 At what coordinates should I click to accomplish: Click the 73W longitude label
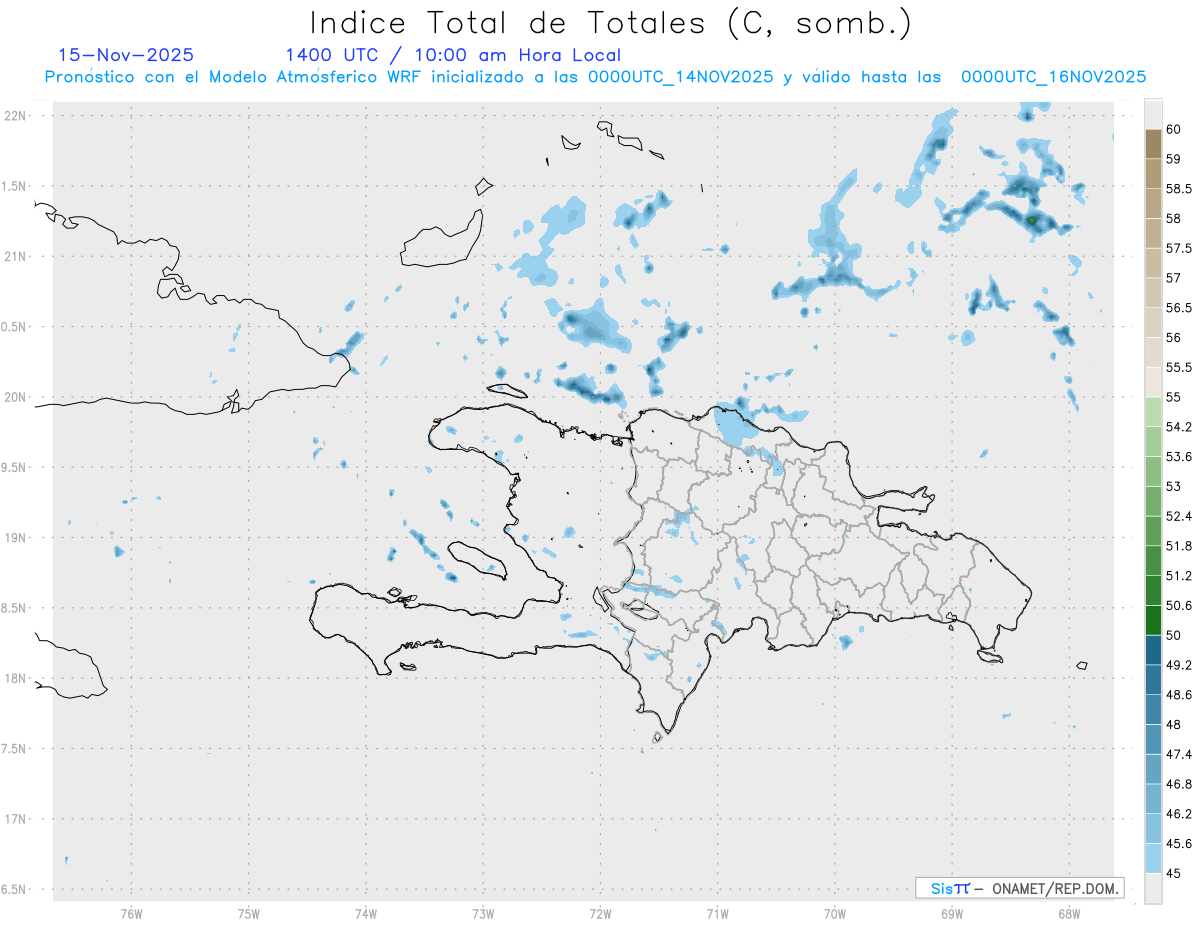(x=483, y=913)
